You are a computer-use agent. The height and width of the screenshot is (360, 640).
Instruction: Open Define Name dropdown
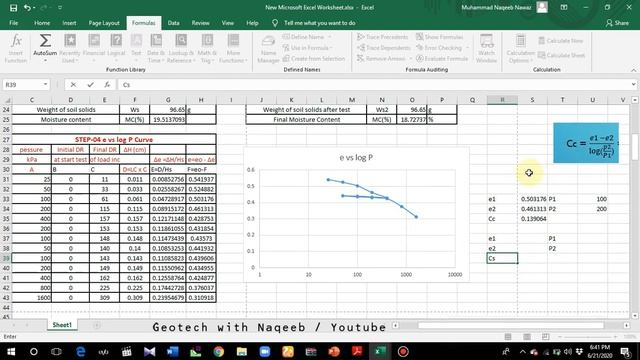307,37
